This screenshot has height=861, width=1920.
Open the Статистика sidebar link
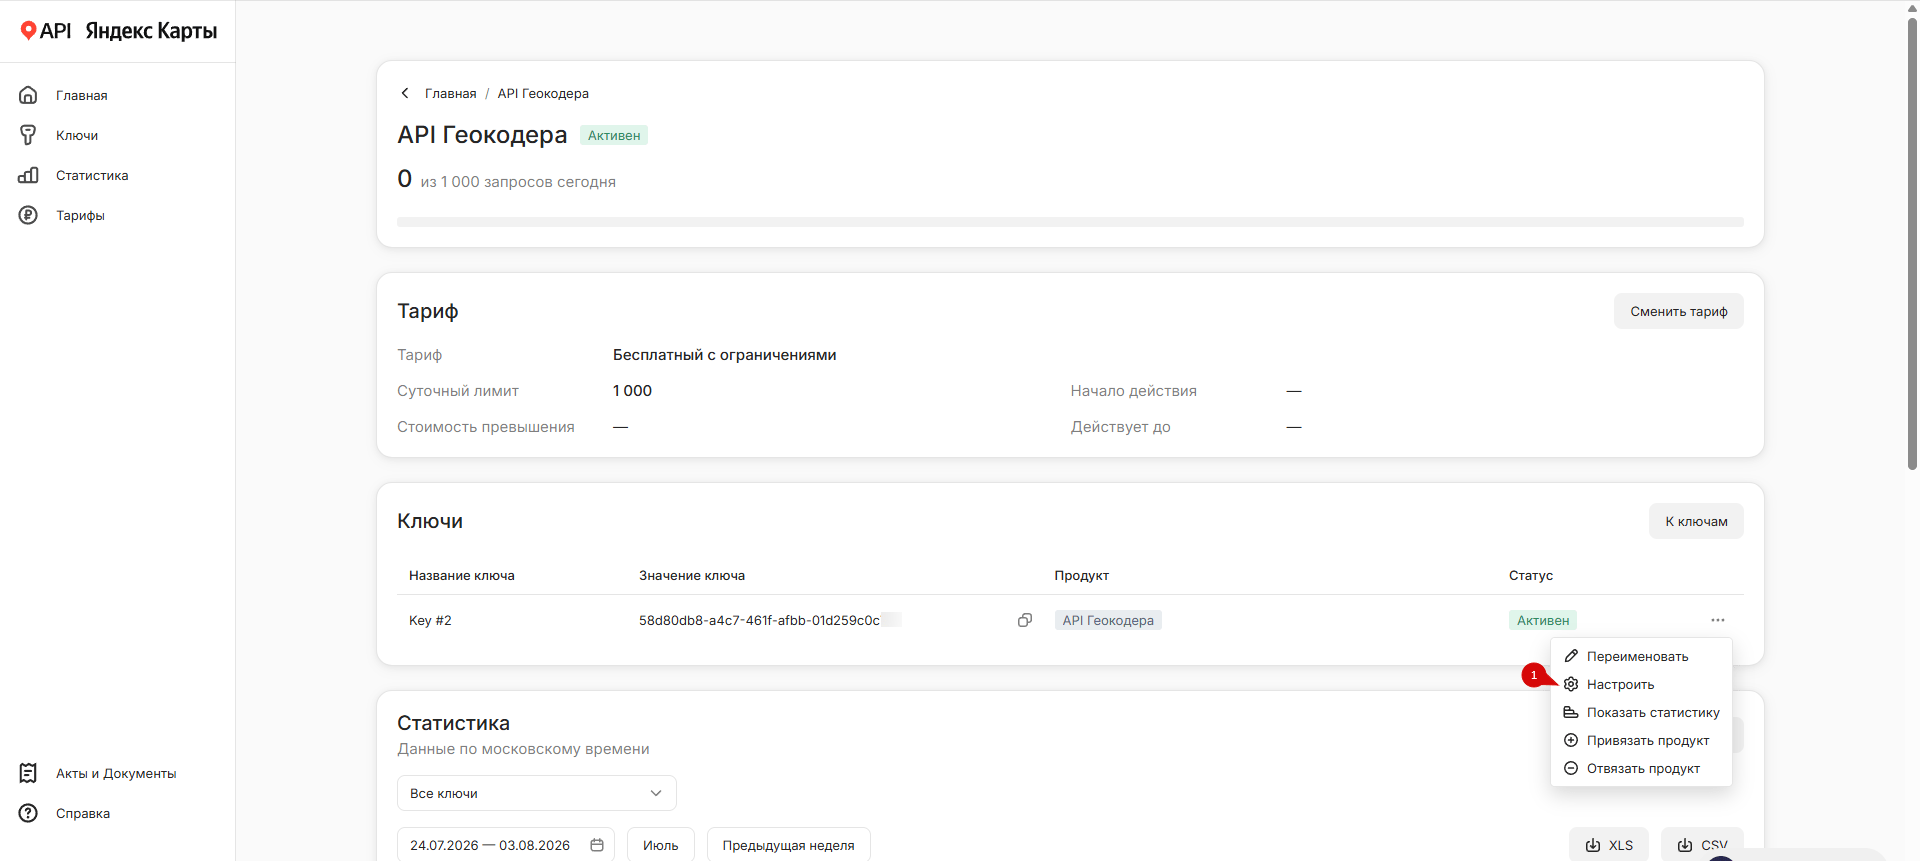tap(92, 175)
